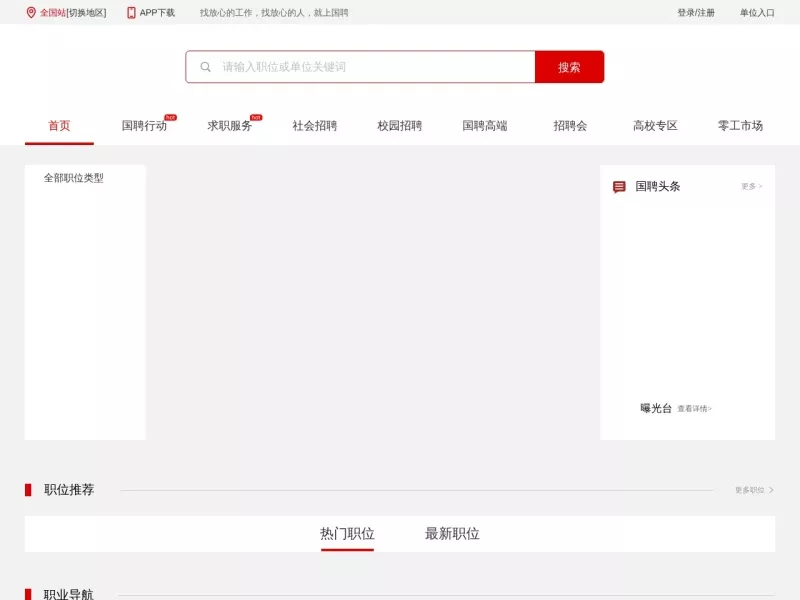Open the 高校专区 navigation tab
Image resolution: width=800 pixels, height=600 pixels.
click(655, 126)
